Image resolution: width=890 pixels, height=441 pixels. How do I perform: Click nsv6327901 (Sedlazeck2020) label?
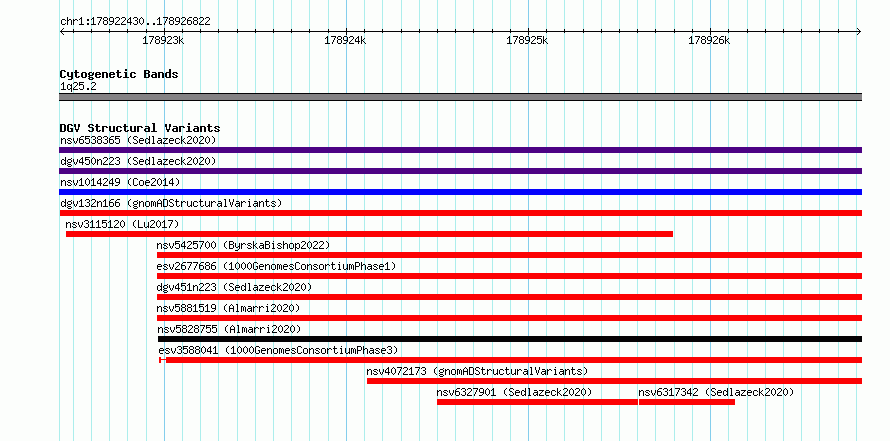point(514,392)
